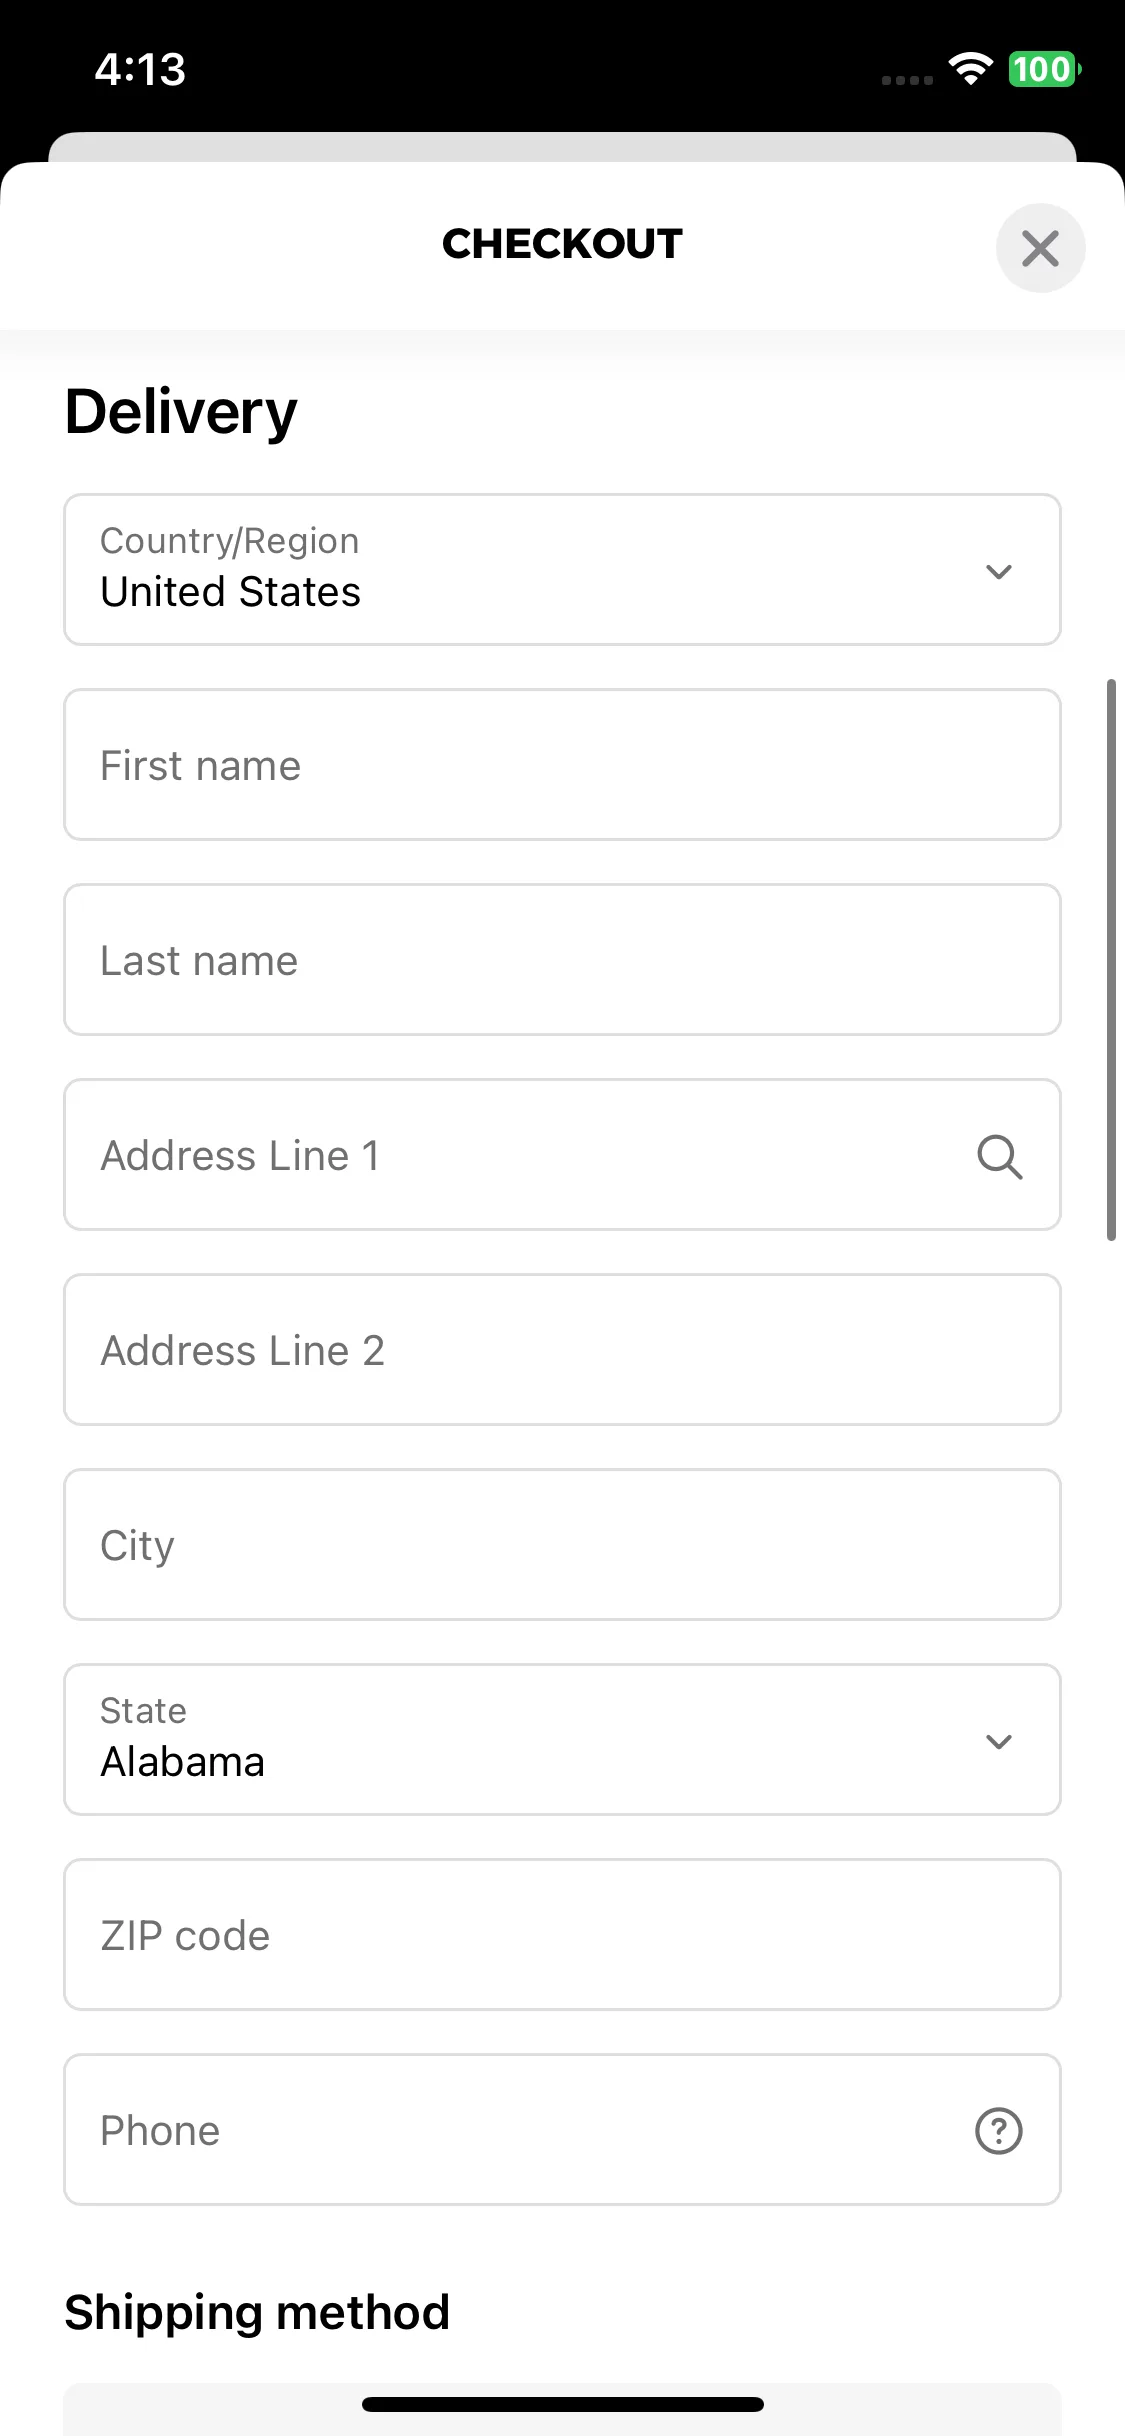Viewport: 1125px width, 2436px height.
Task: Open the State selector showing Alabama
Action: (562, 1739)
